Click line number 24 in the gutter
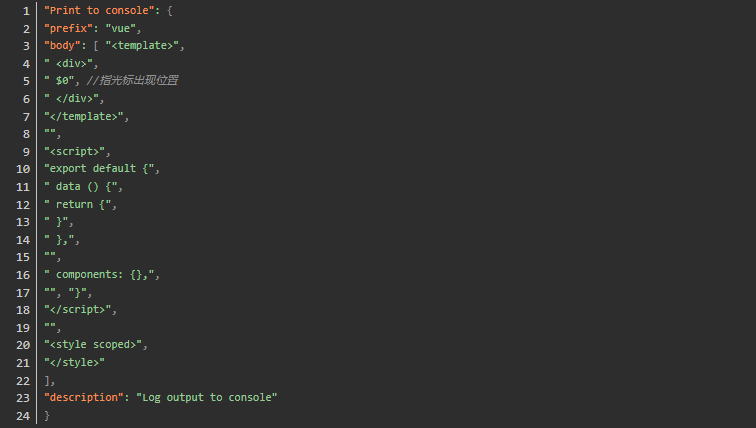 click(25, 415)
